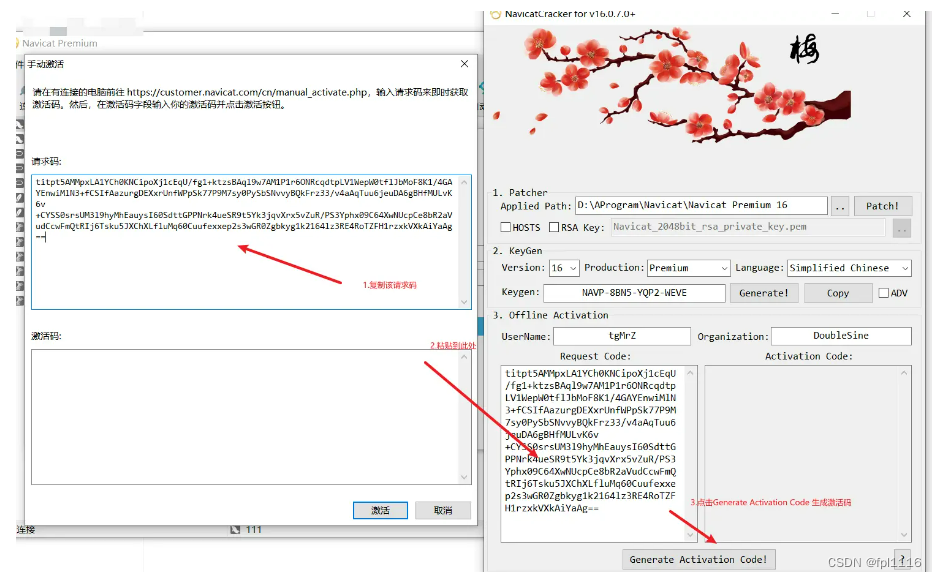Click the Applied Path input field
The image size is (937, 579).
point(701,205)
